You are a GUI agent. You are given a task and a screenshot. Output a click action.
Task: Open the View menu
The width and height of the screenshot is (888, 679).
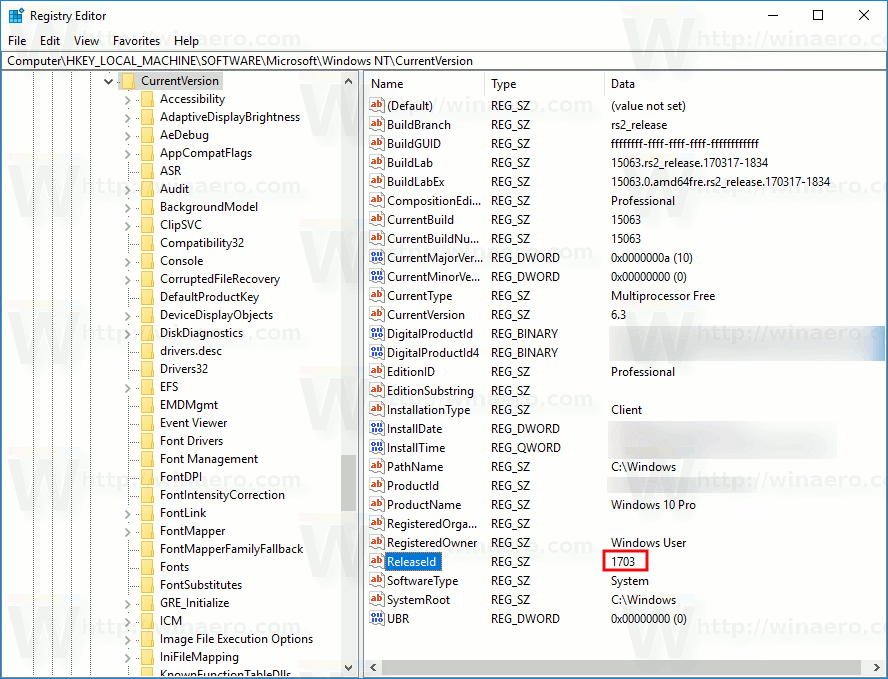(86, 40)
